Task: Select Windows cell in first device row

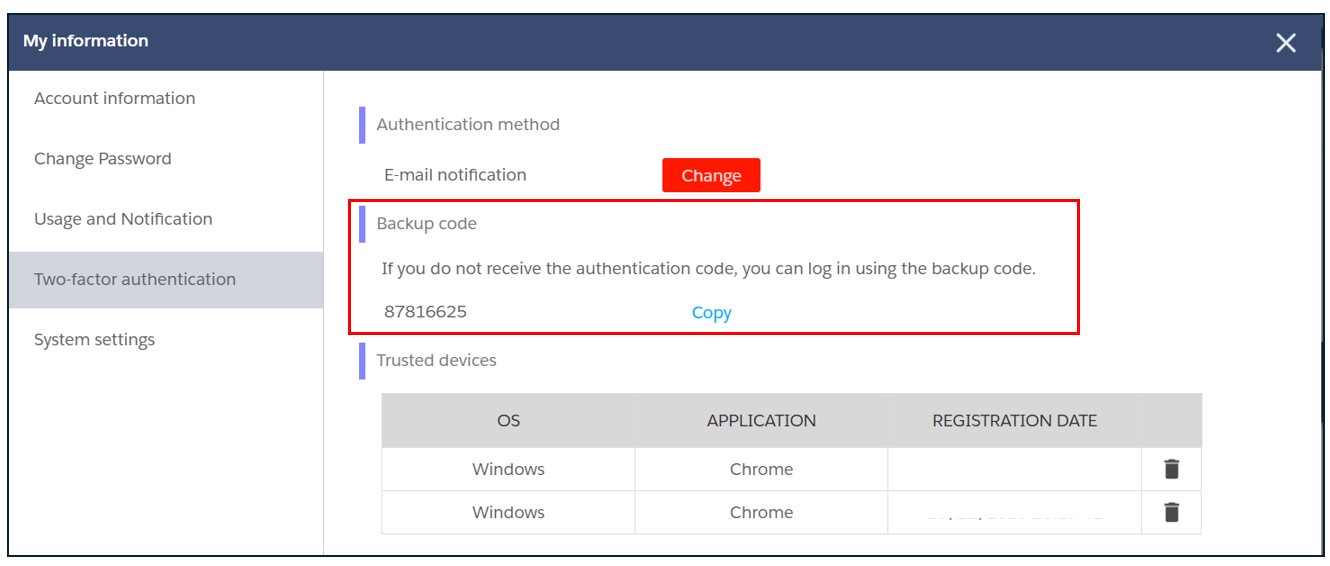Action: (508, 469)
